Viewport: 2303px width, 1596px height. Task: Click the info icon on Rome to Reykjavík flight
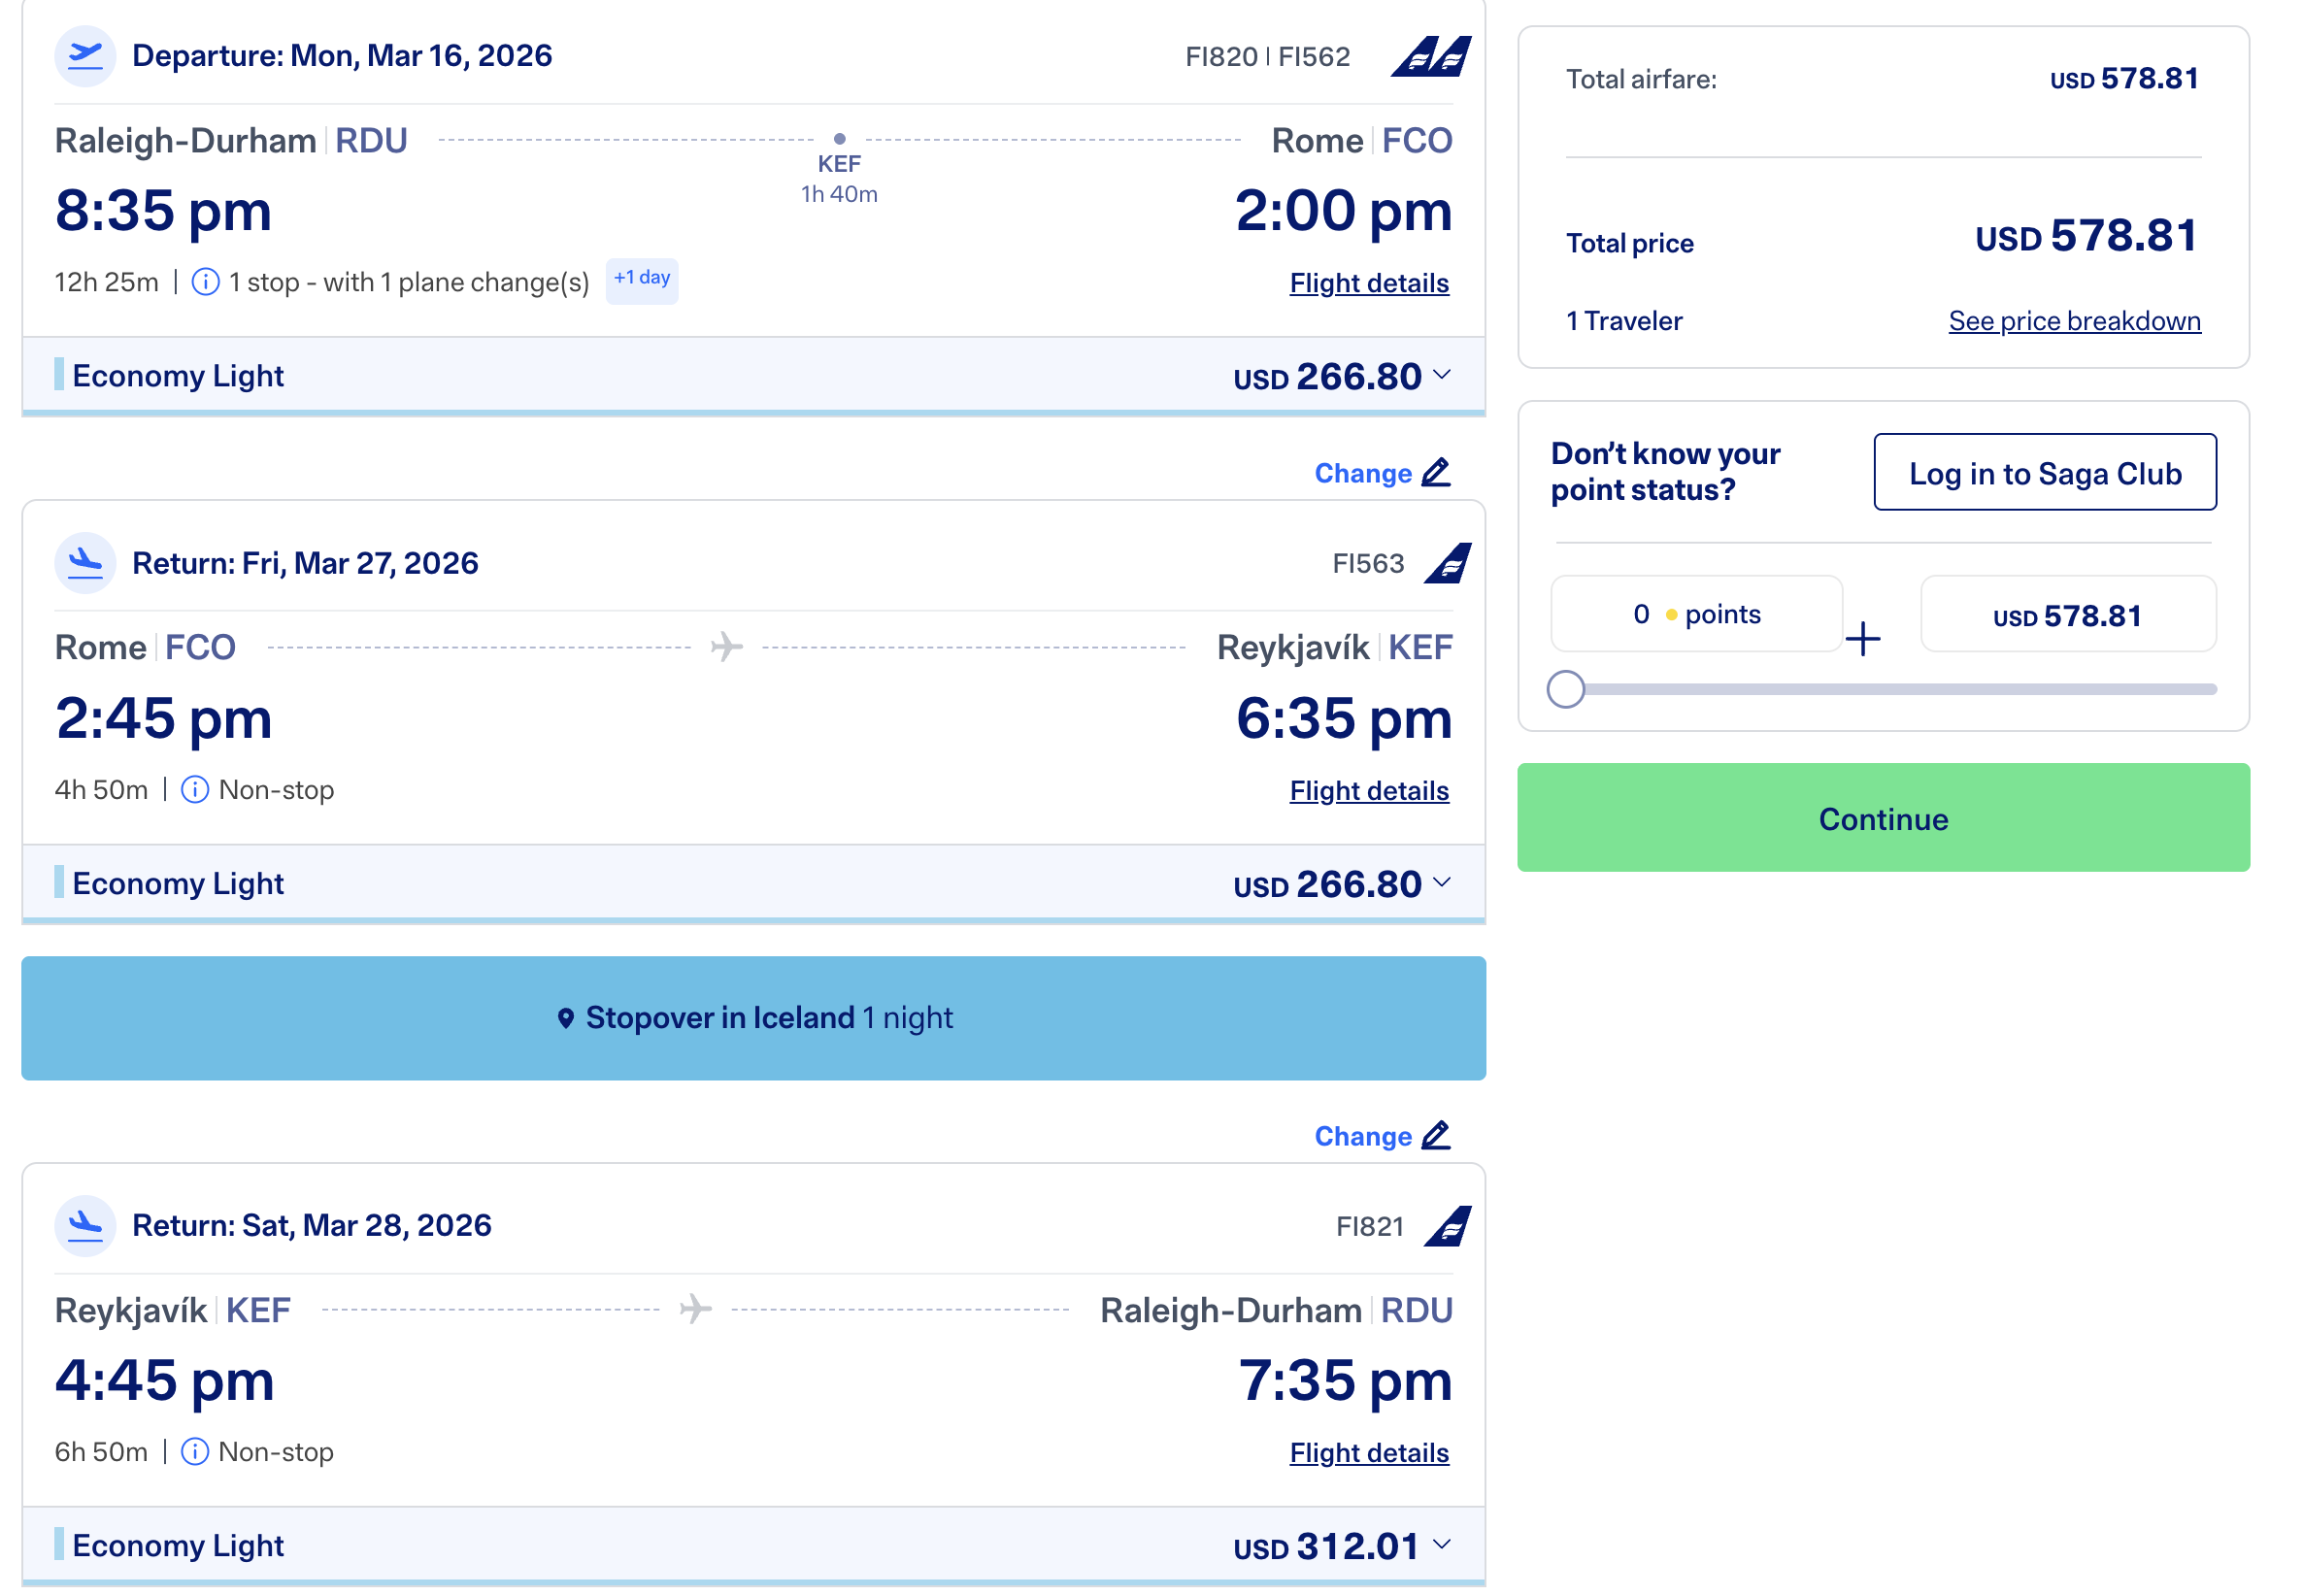point(195,790)
